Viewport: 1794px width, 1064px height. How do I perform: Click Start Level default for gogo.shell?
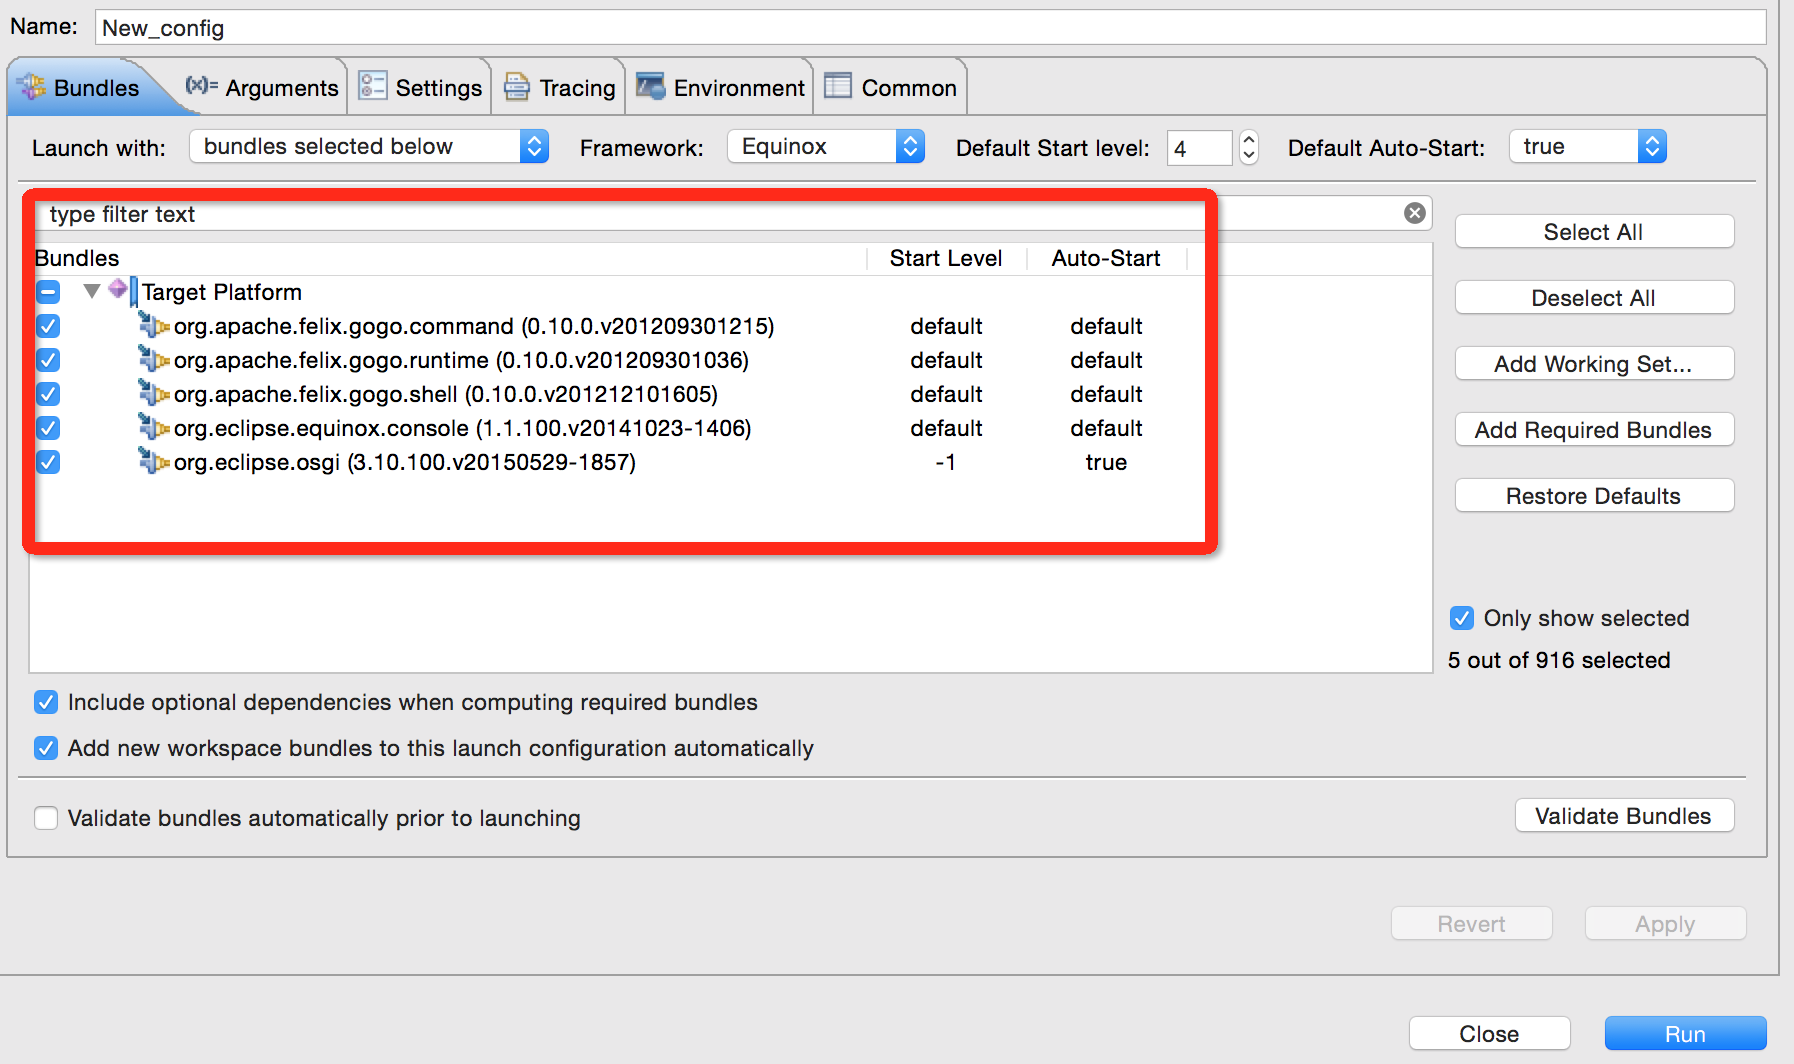coord(946,394)
